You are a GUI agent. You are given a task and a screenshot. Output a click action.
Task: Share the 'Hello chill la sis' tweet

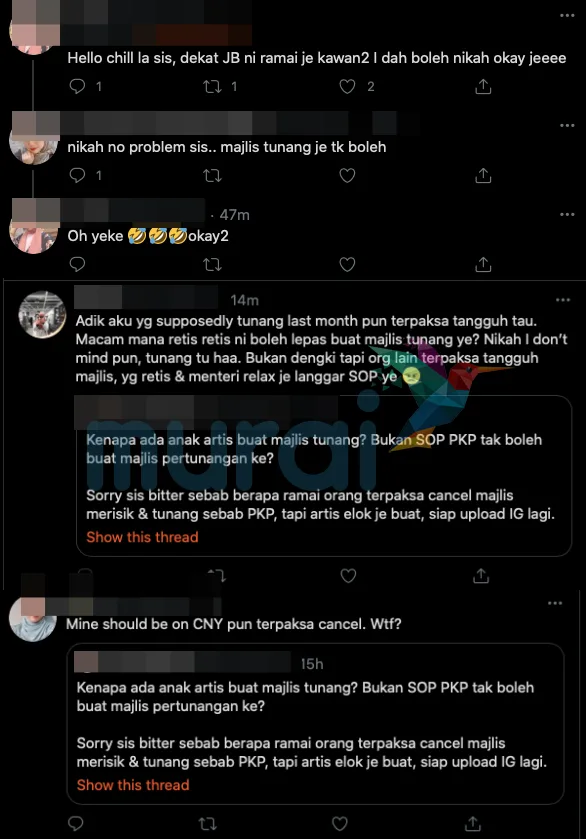tap(483, 86)
